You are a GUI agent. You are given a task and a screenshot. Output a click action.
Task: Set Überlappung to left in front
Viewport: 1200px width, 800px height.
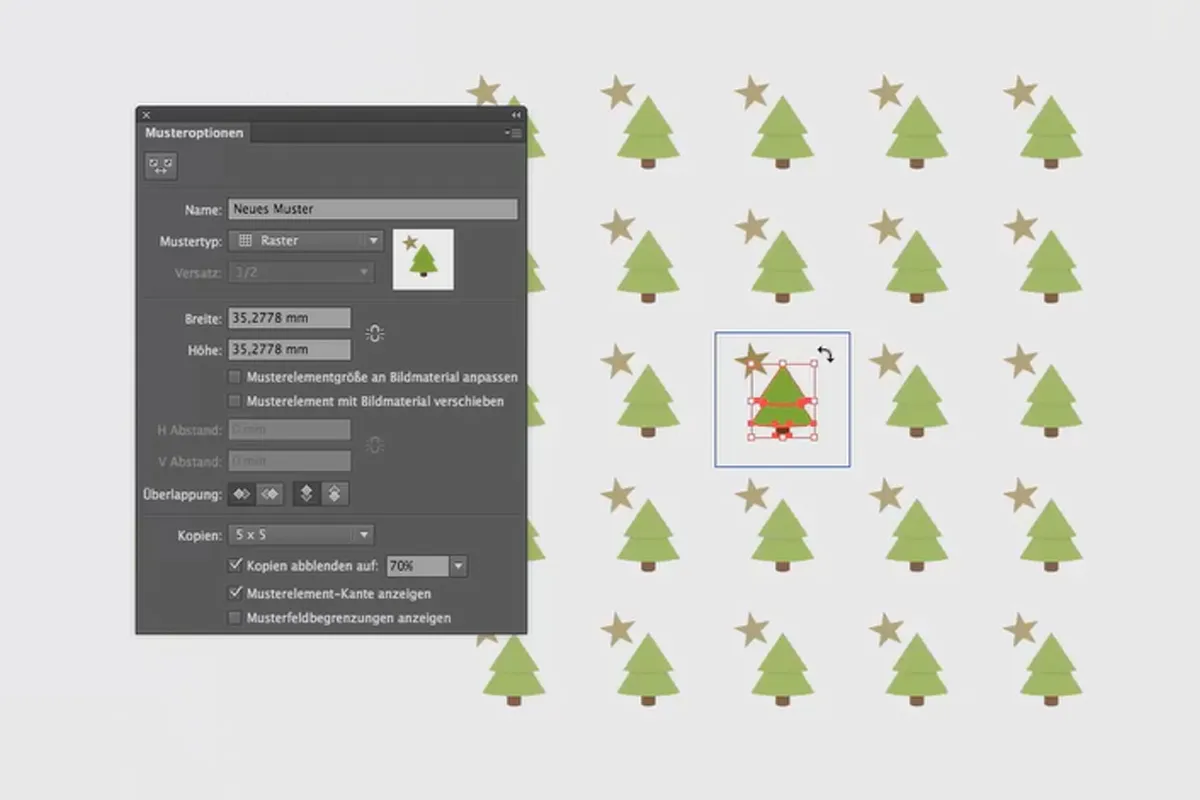click(241, 493)
